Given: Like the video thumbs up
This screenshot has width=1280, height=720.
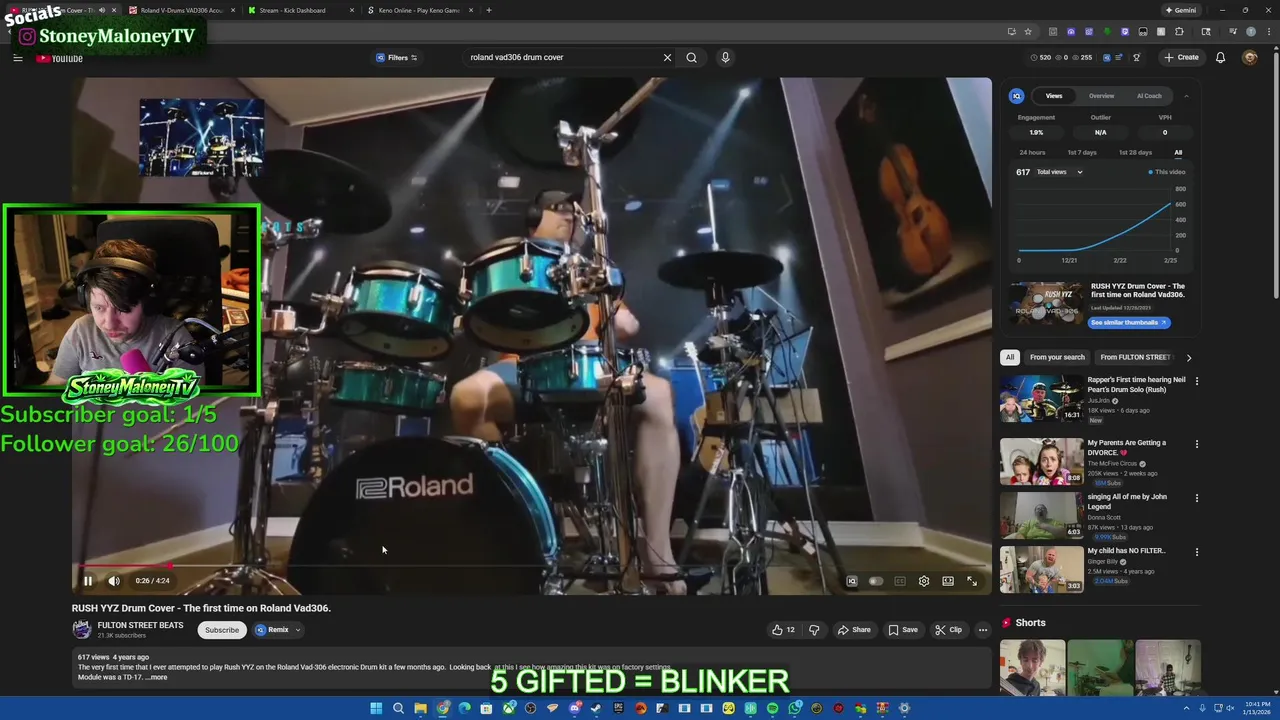Looking at the screenshot, I should pyautogui.click(x=783, y=630).
